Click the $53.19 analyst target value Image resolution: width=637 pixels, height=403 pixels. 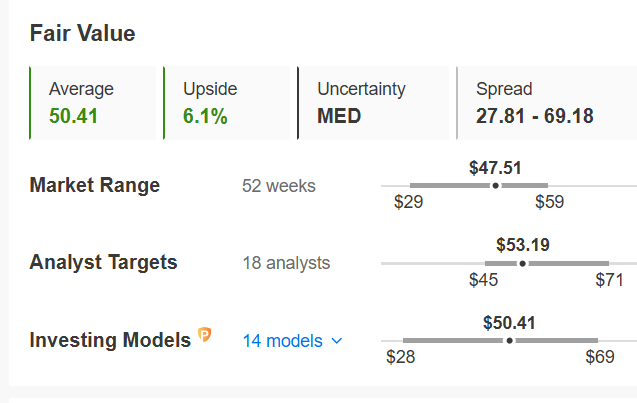coord(523,245)
